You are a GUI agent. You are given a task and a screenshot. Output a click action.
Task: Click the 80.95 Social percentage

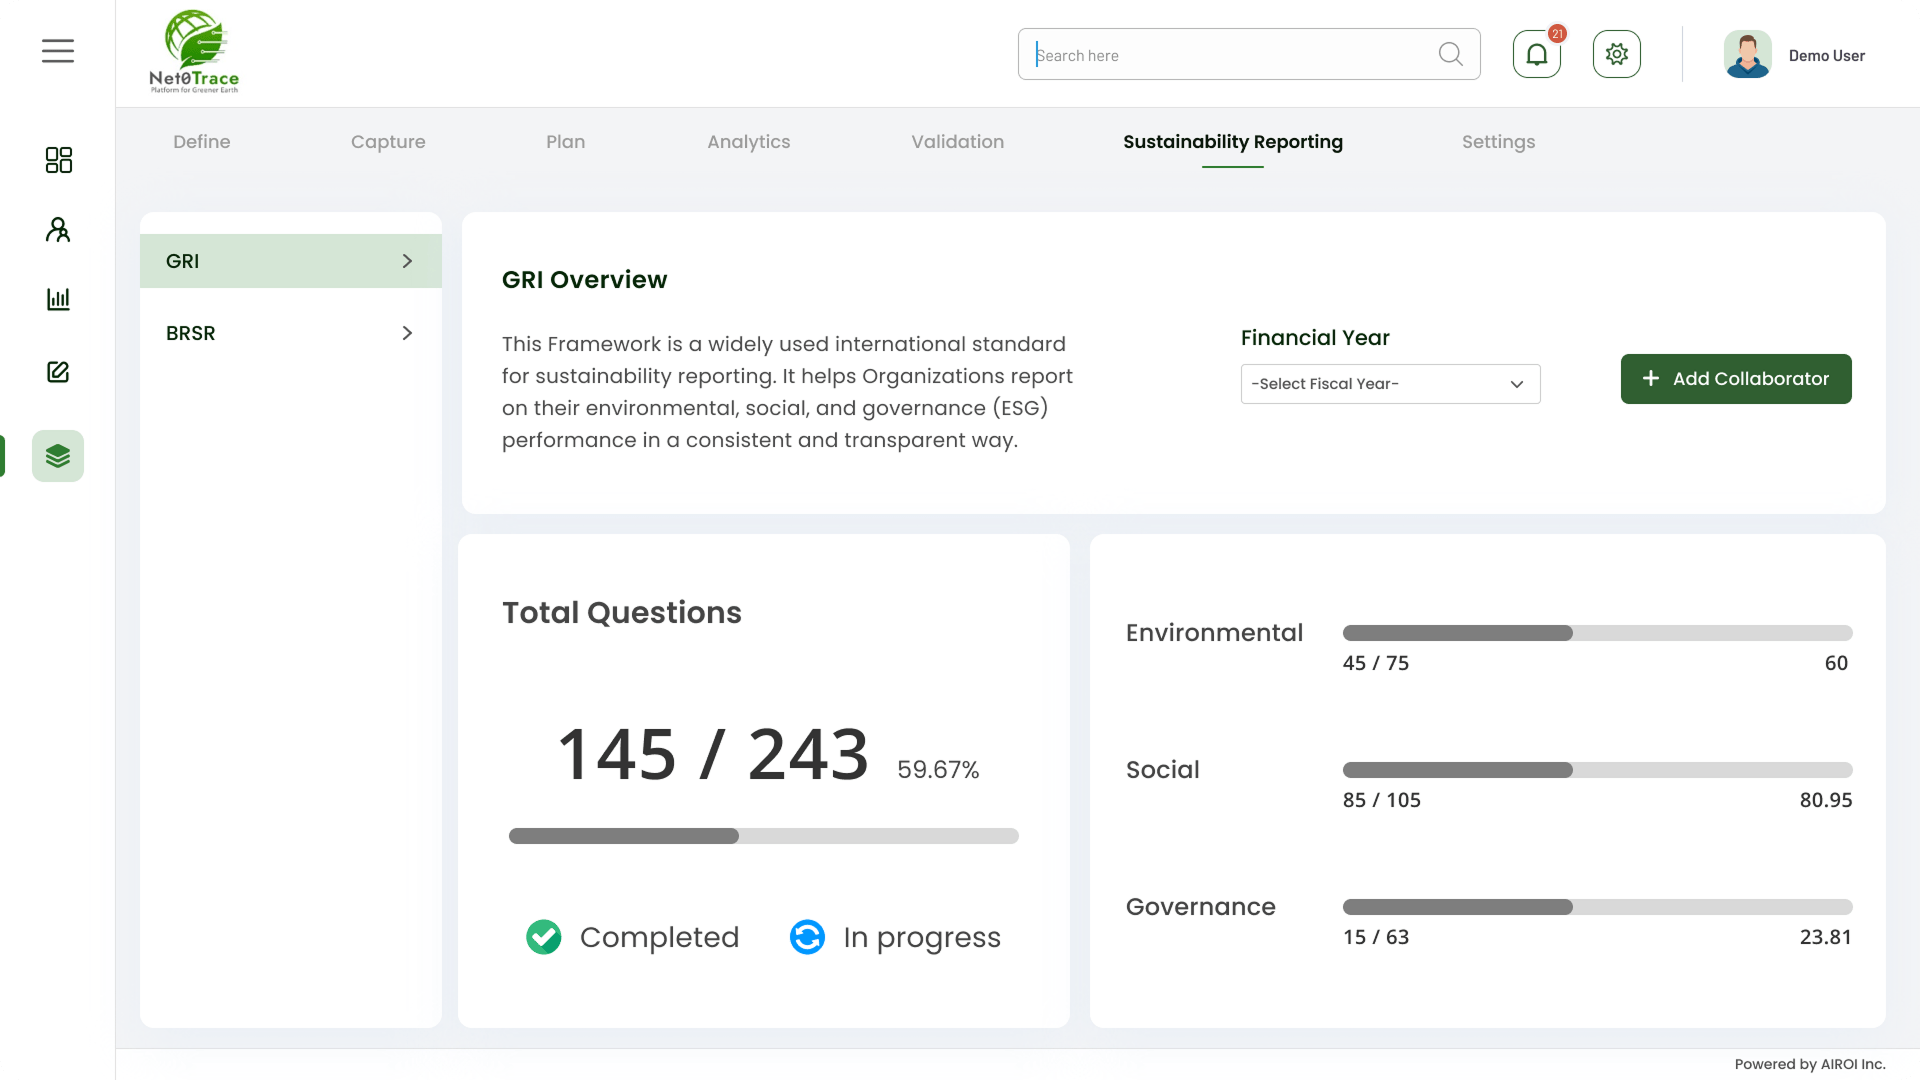coord(1826,800)
